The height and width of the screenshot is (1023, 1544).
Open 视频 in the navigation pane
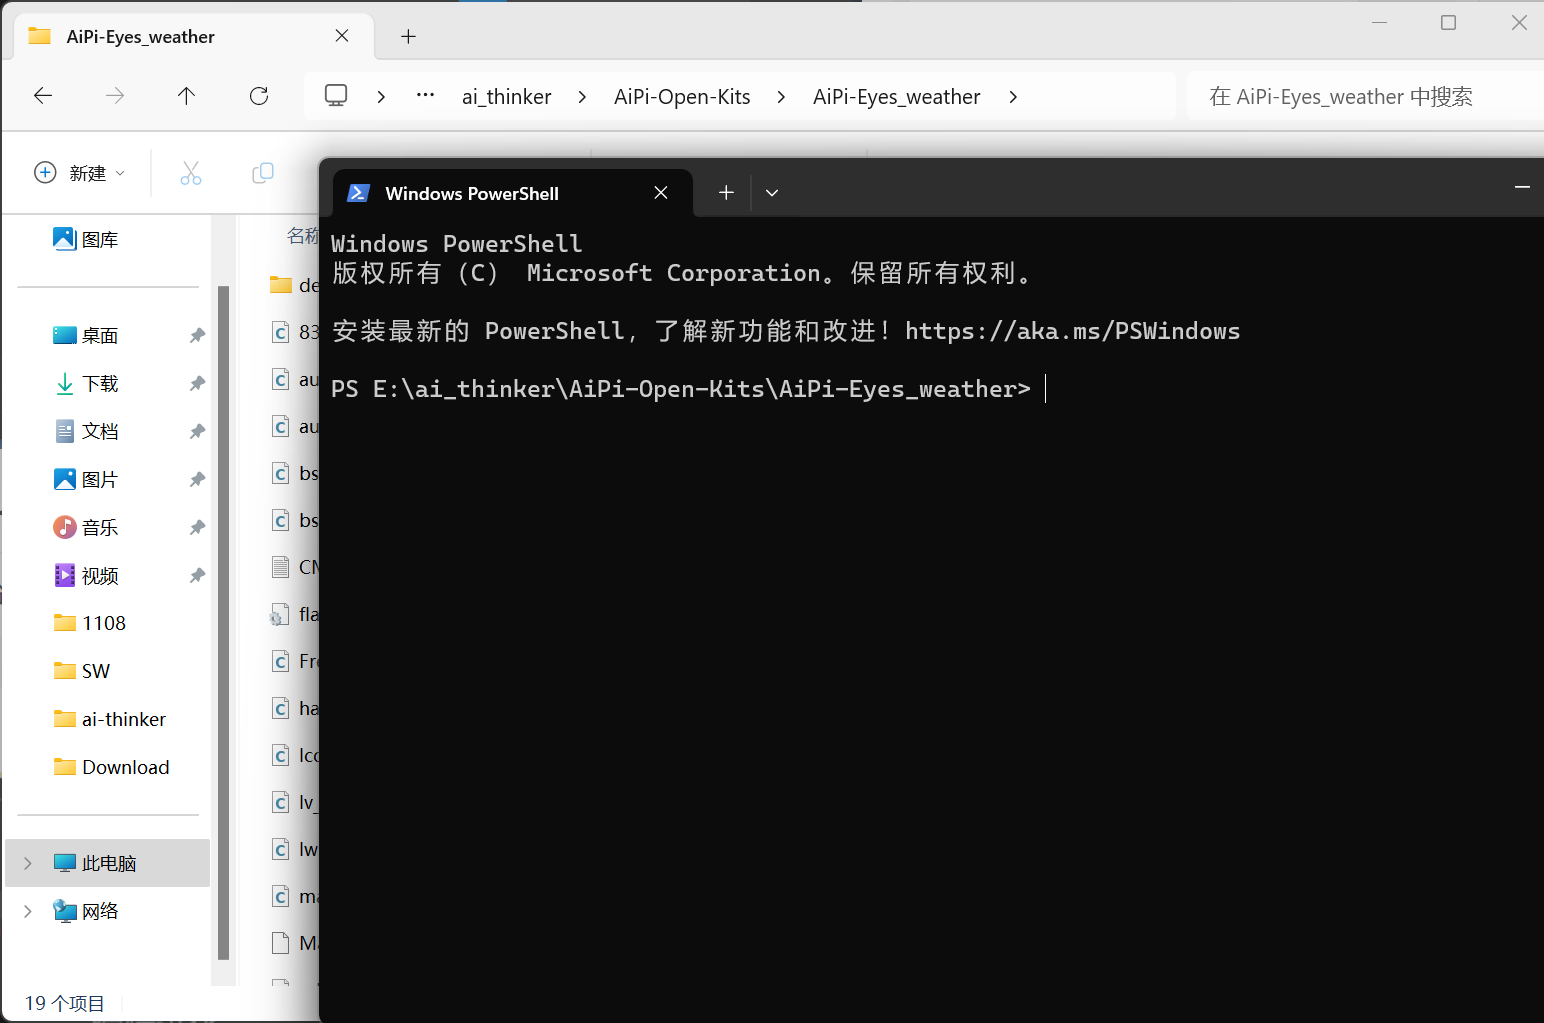(86, 575)
